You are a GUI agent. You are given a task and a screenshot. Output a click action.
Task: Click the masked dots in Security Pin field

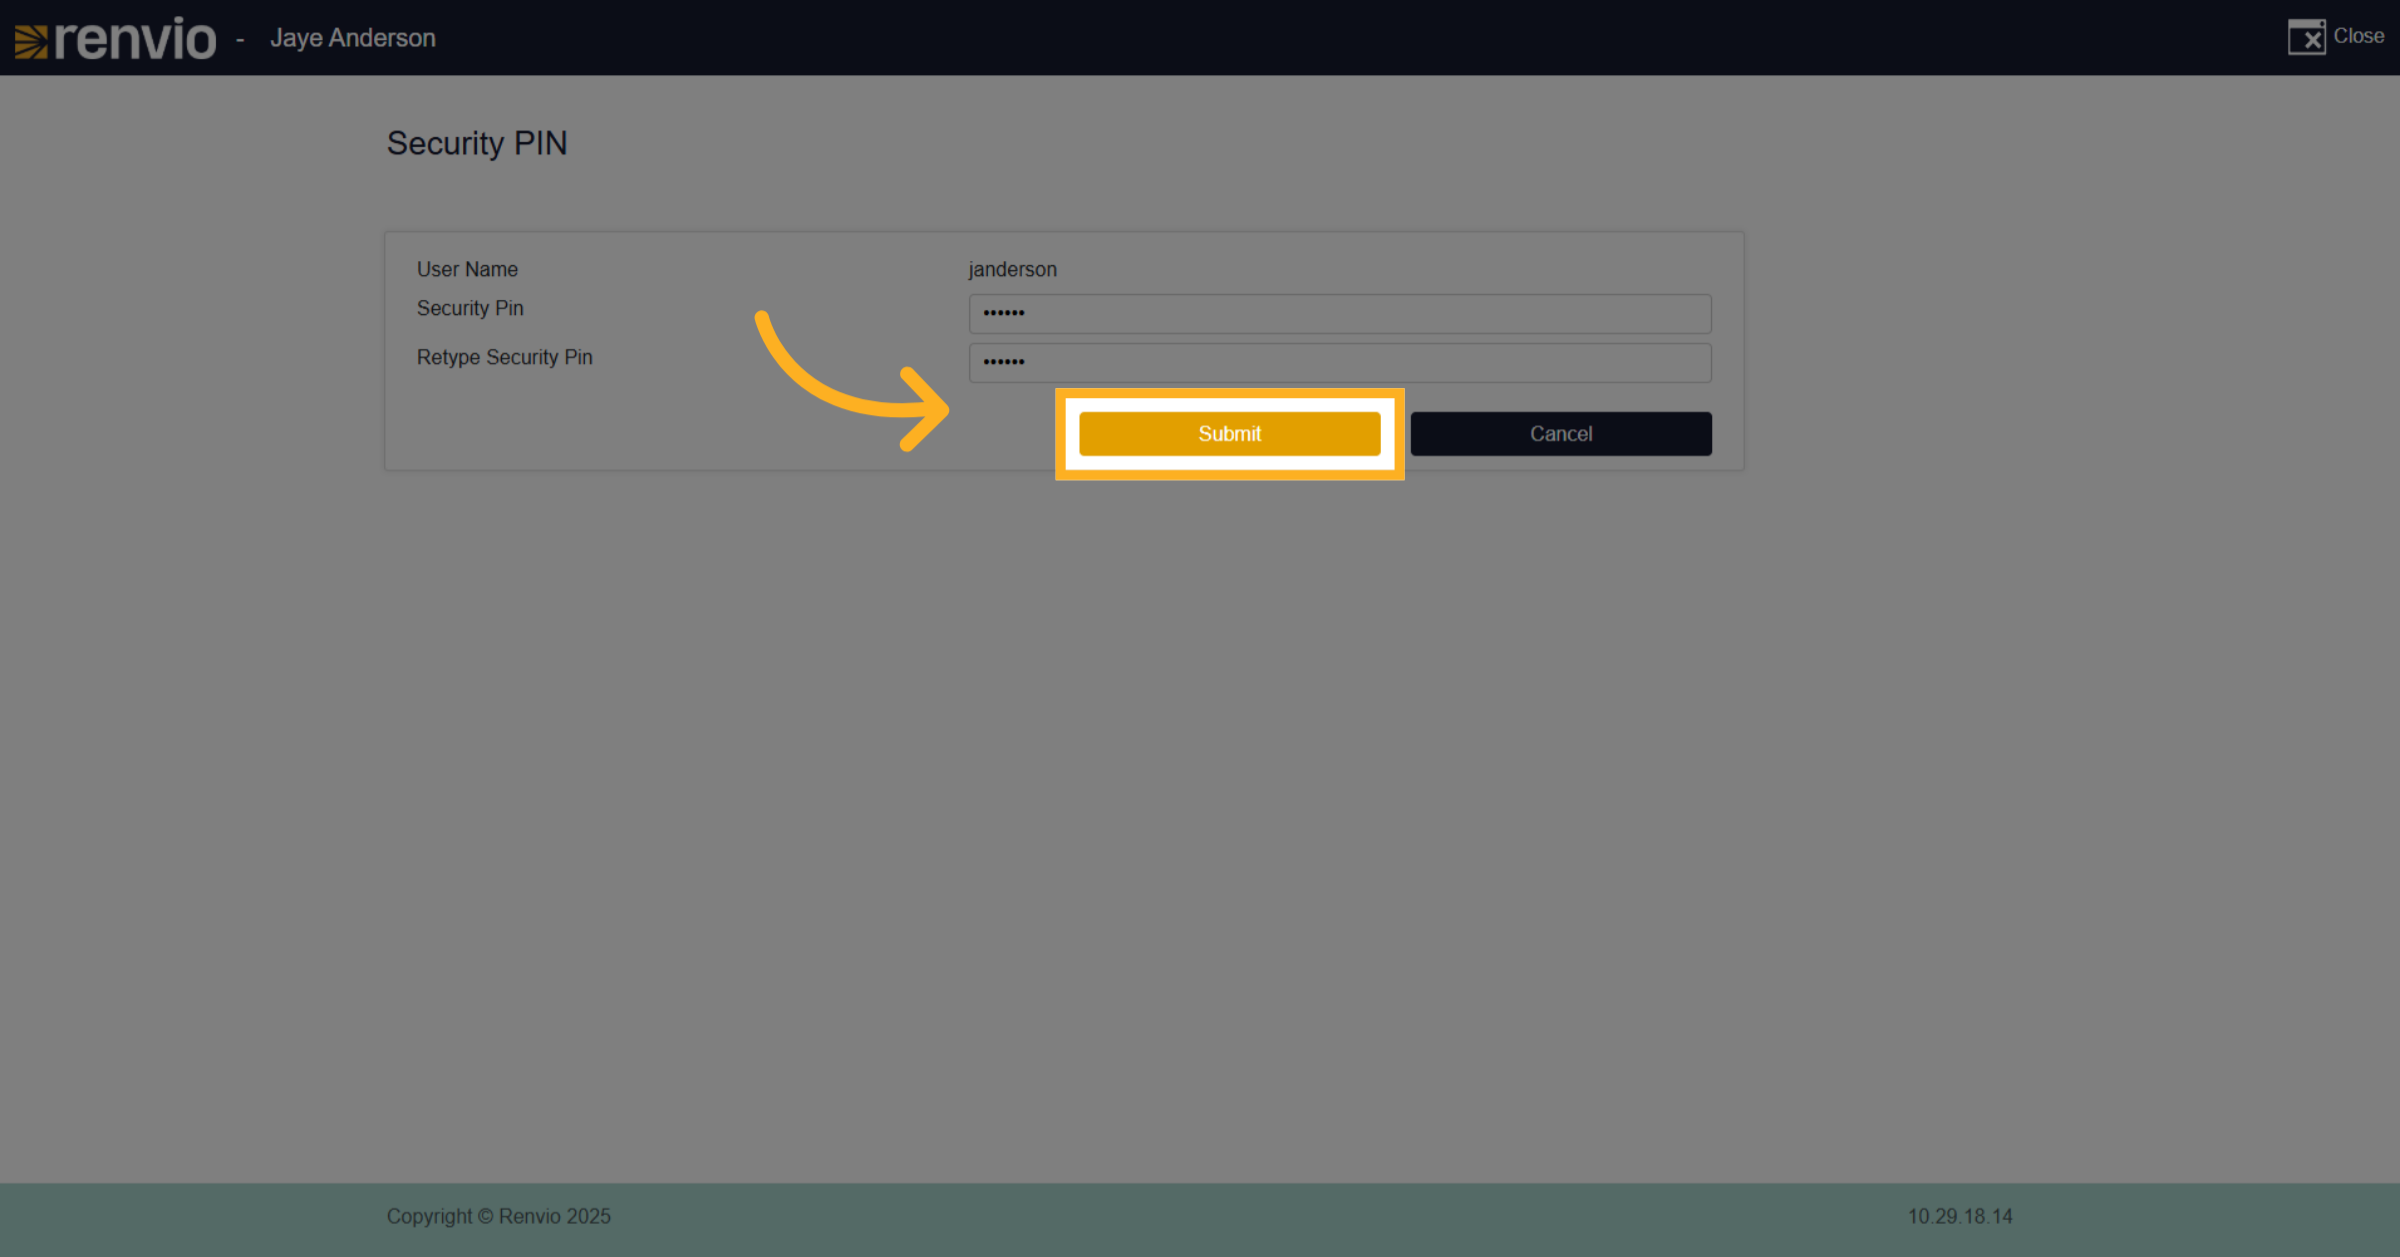click(1003, 313)
